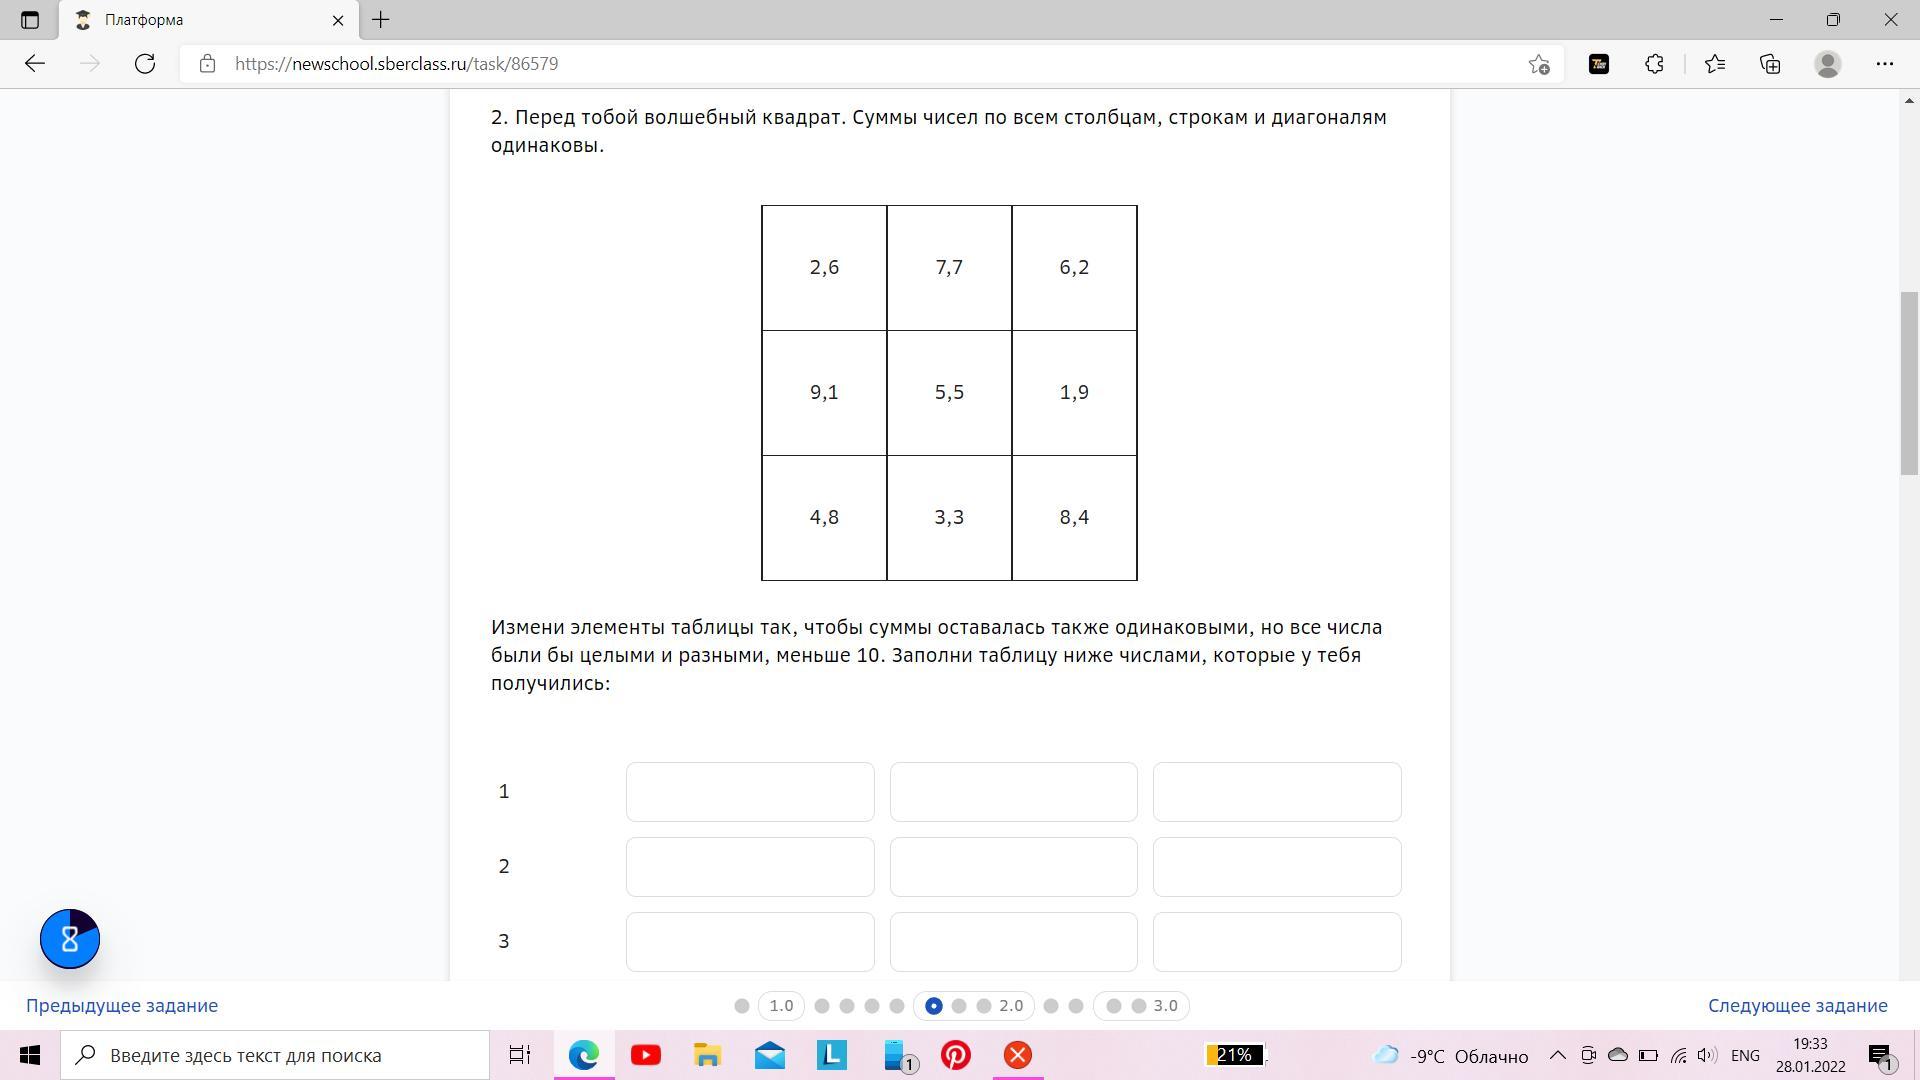Image resolution: width=1920 pixels, height=1080 pixels.
Task: Open Pinterest taskbar icon
Action: (955, 1055)
